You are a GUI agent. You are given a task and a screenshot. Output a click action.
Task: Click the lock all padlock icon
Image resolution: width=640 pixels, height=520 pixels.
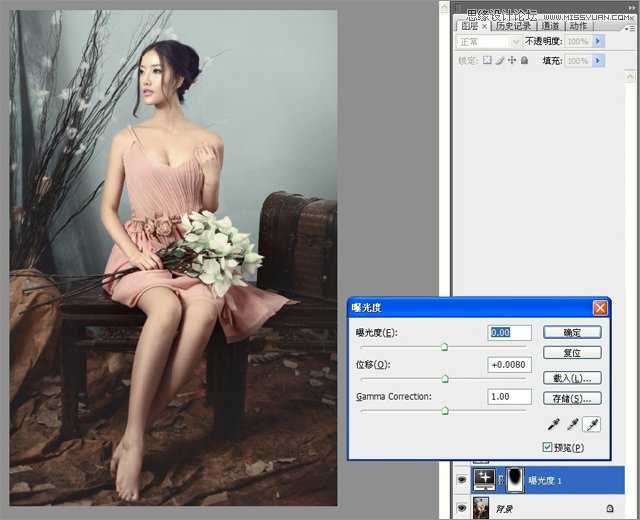[x=523, y=61]
